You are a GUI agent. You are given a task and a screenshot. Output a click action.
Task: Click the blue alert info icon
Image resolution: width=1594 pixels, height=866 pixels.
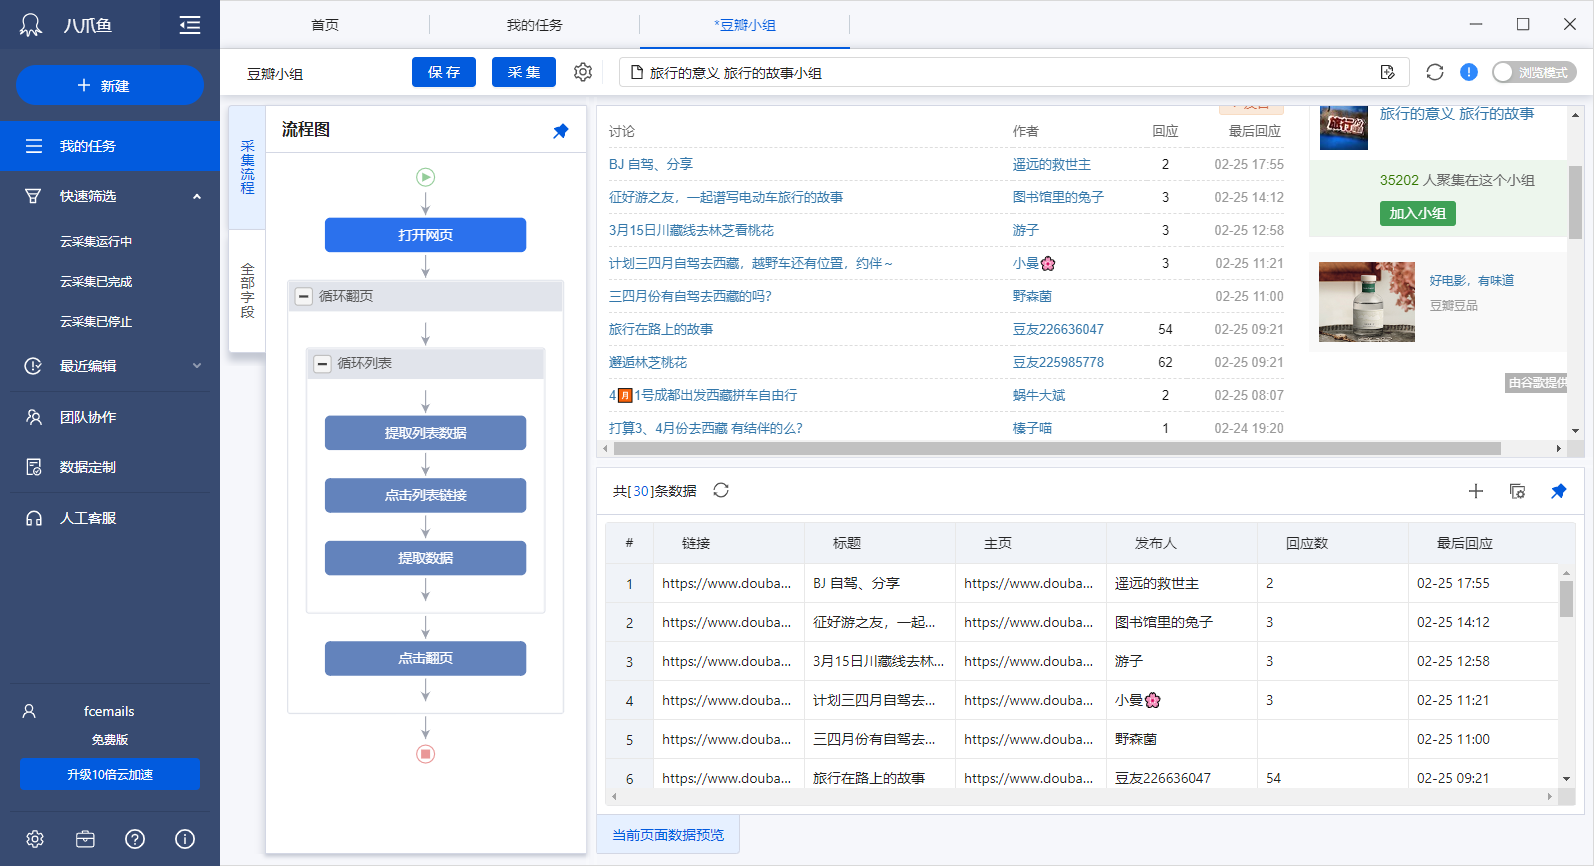tap(1469, 72)
